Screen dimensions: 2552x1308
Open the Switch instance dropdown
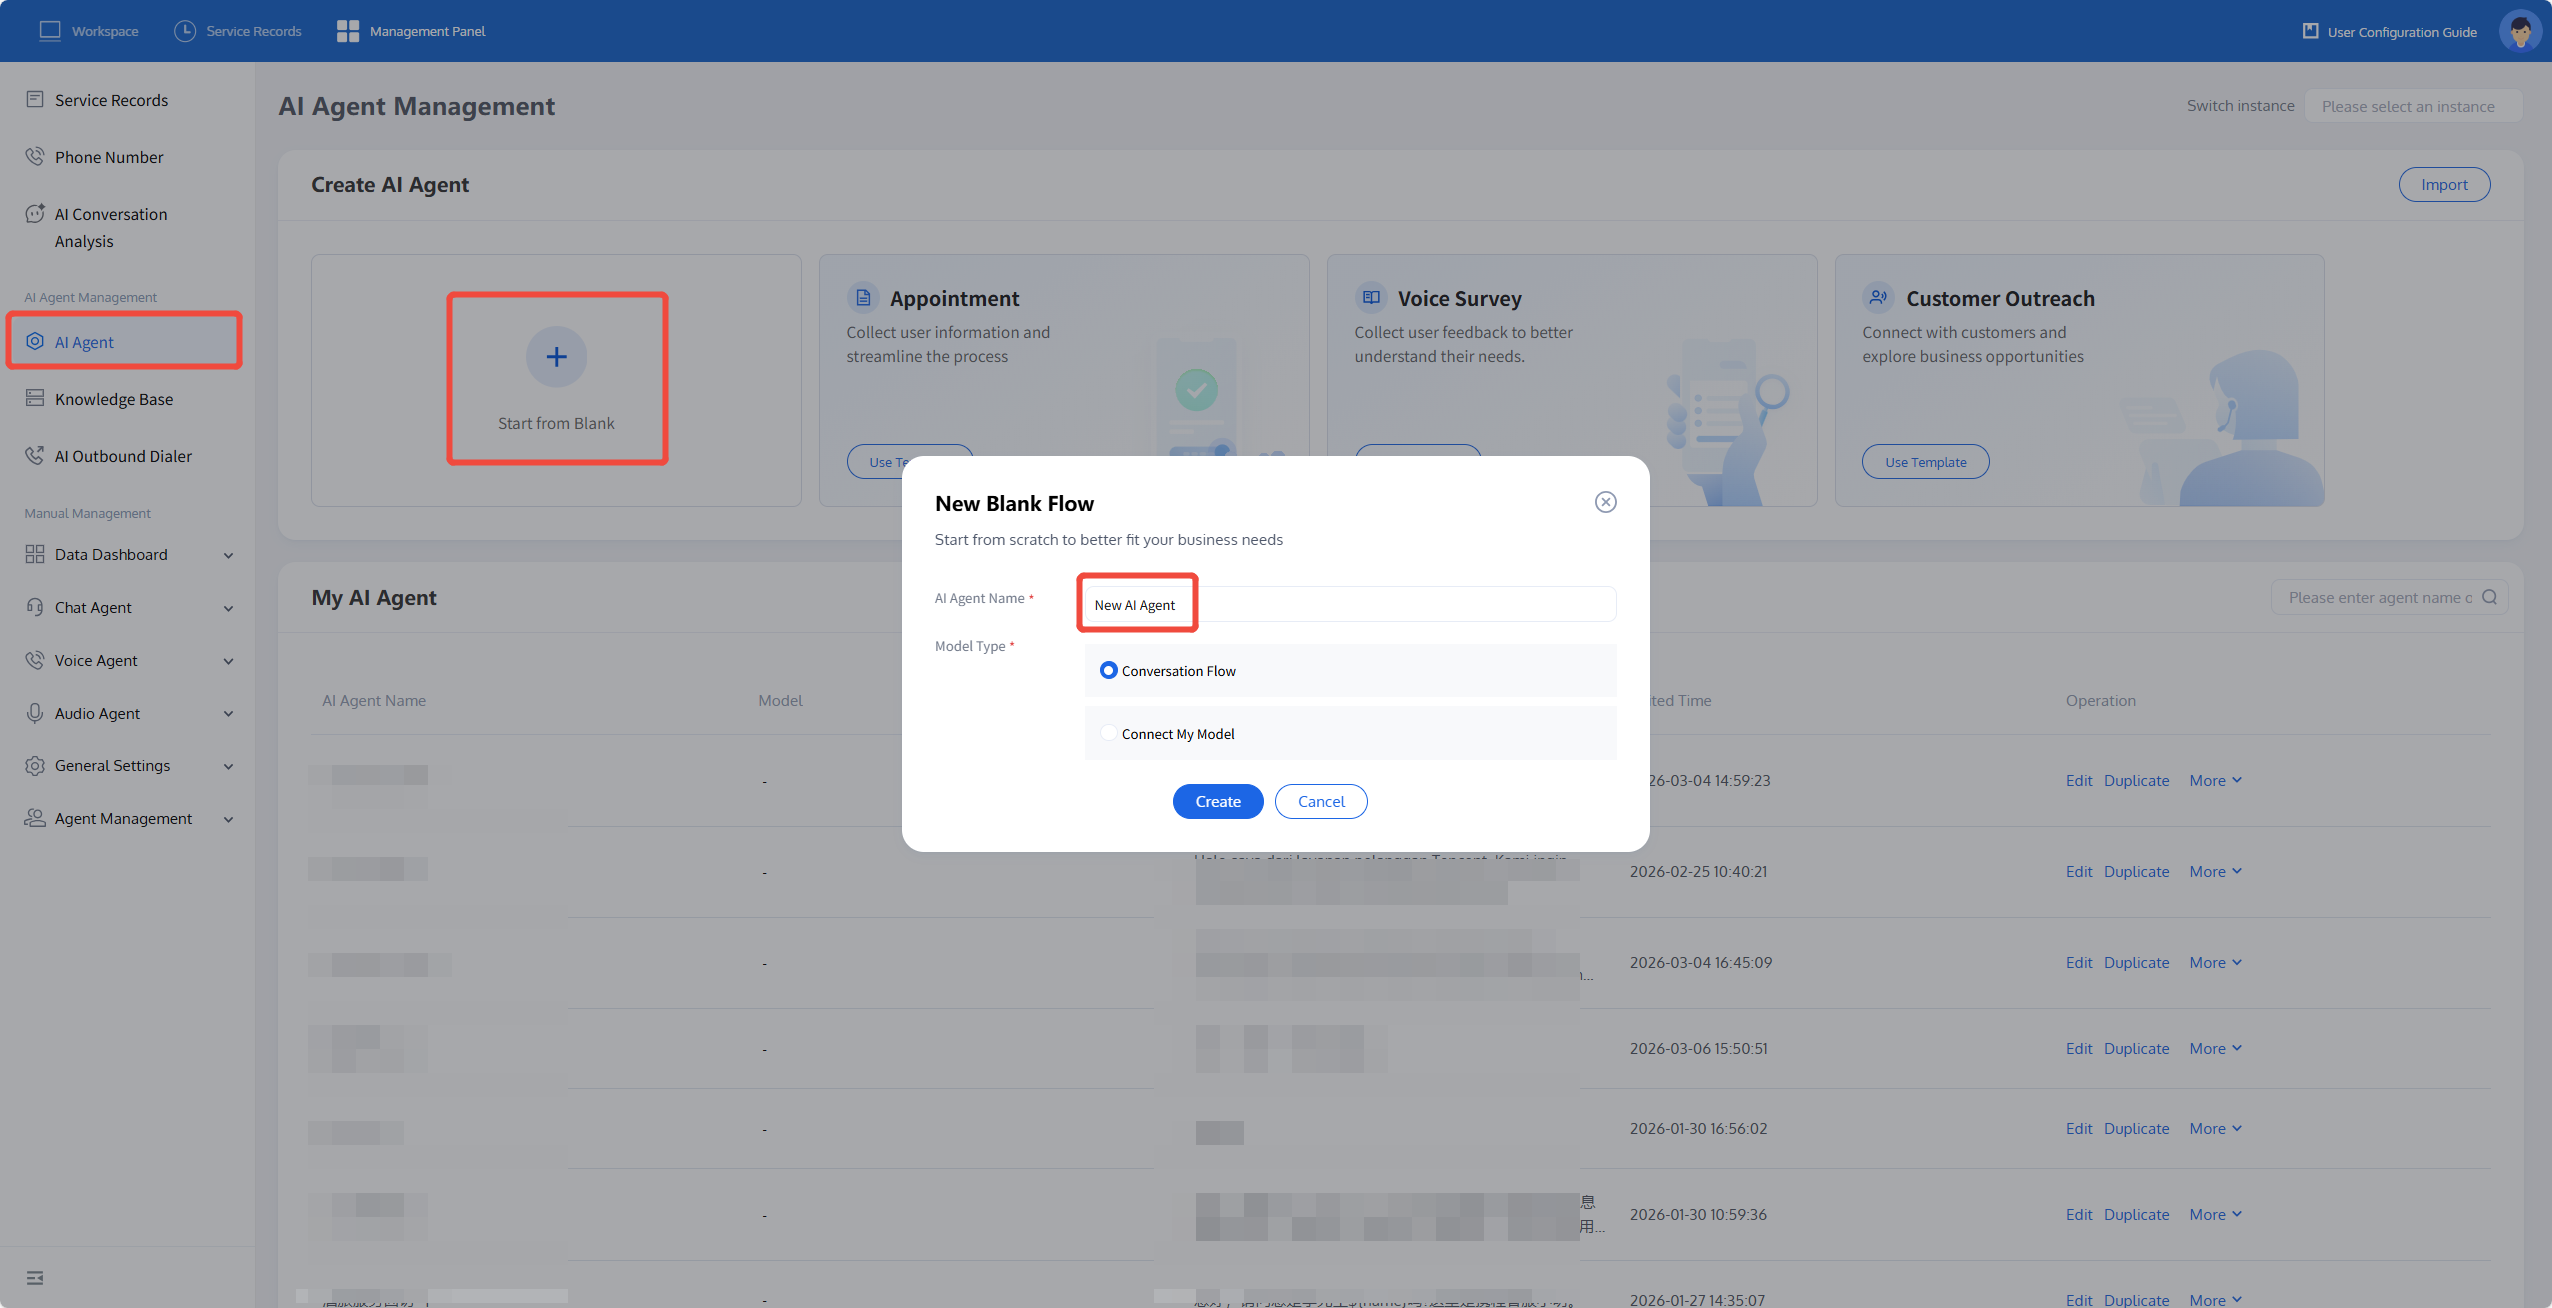(2412, 106)
